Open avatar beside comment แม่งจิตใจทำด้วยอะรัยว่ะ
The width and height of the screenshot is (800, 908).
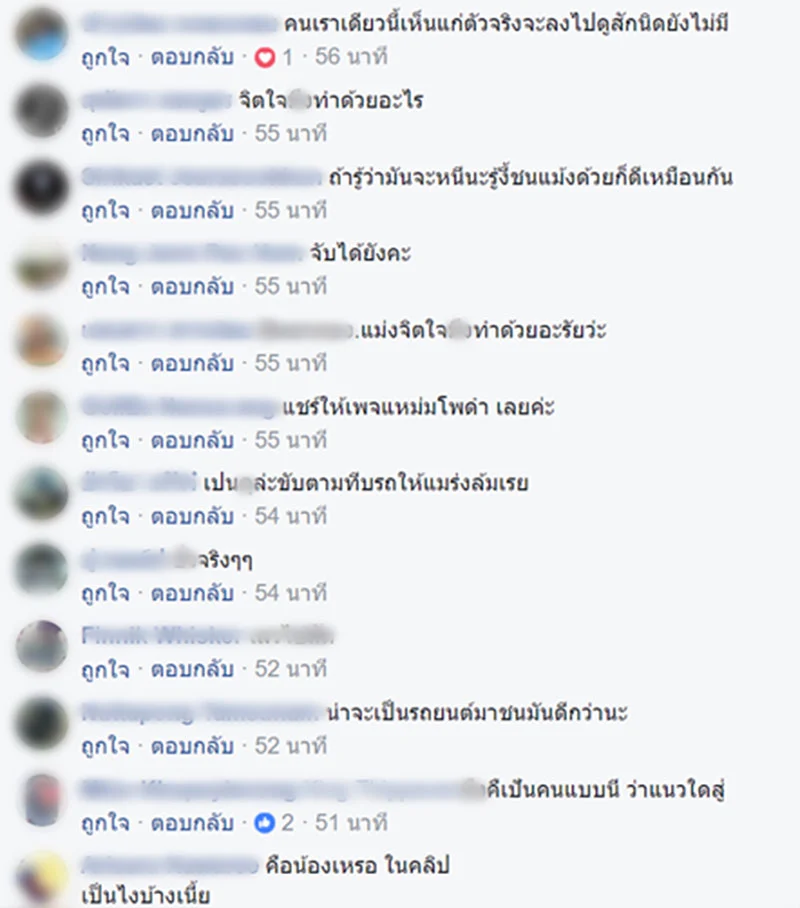41,340
